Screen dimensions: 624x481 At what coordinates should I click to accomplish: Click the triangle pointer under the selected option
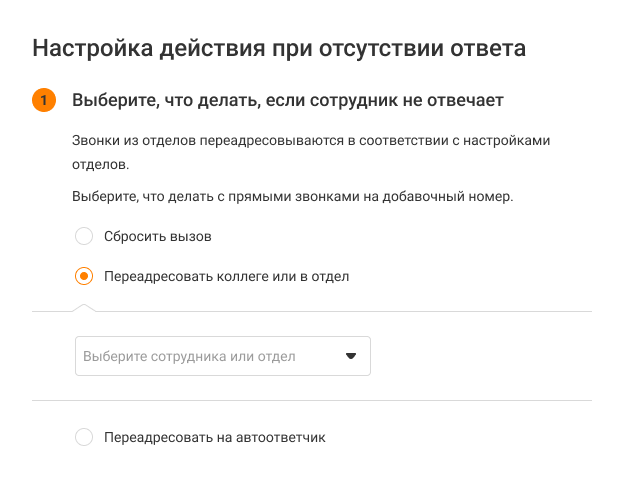tap(85, 307)
